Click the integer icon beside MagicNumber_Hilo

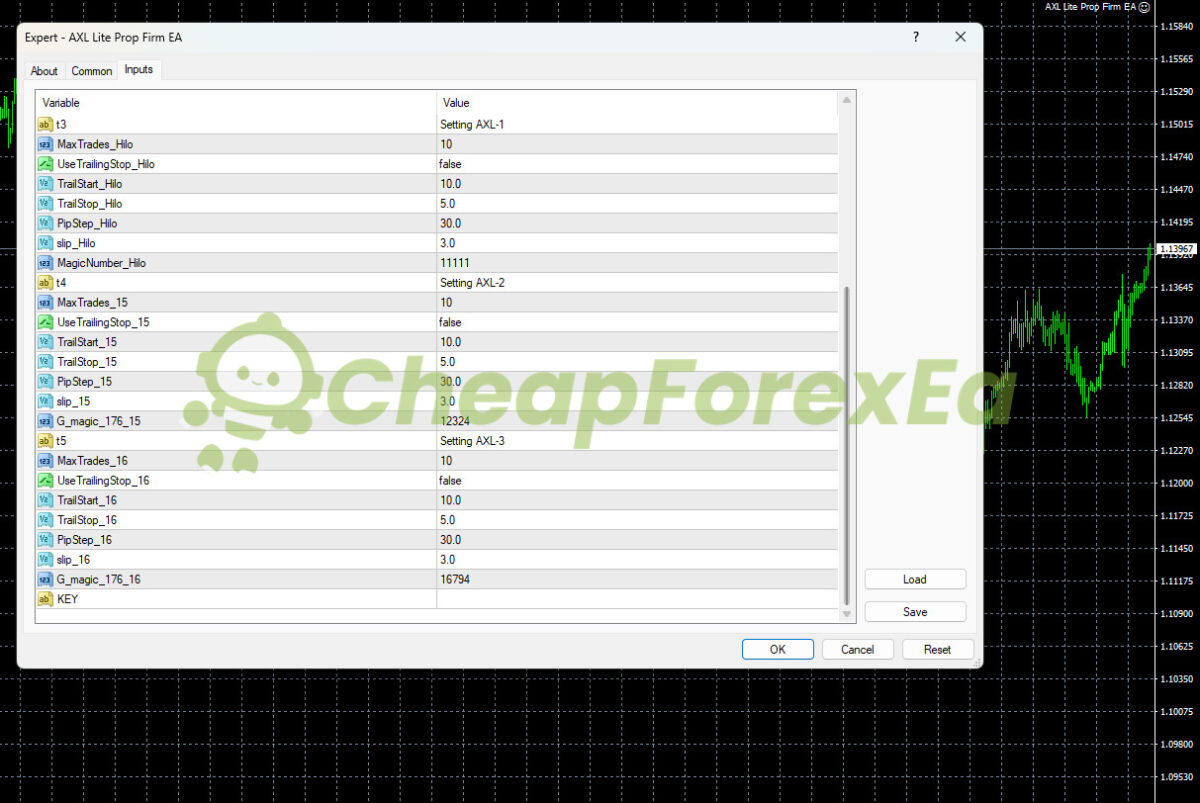(45, 263)
